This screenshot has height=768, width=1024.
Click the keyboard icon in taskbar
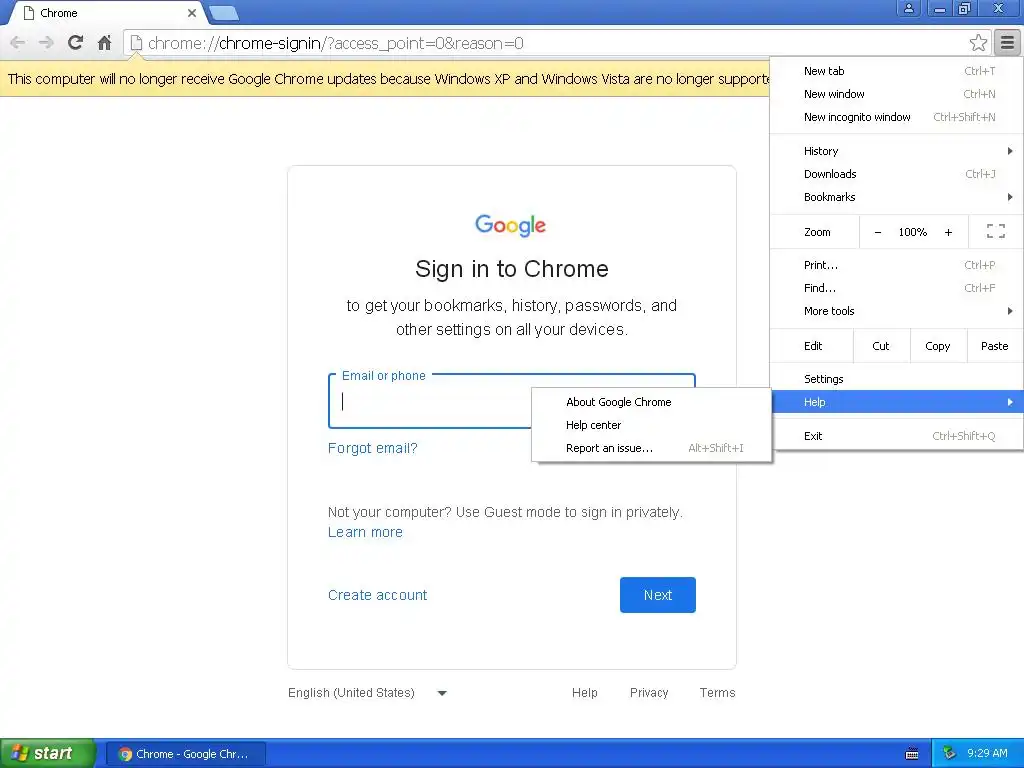[912, 754]
